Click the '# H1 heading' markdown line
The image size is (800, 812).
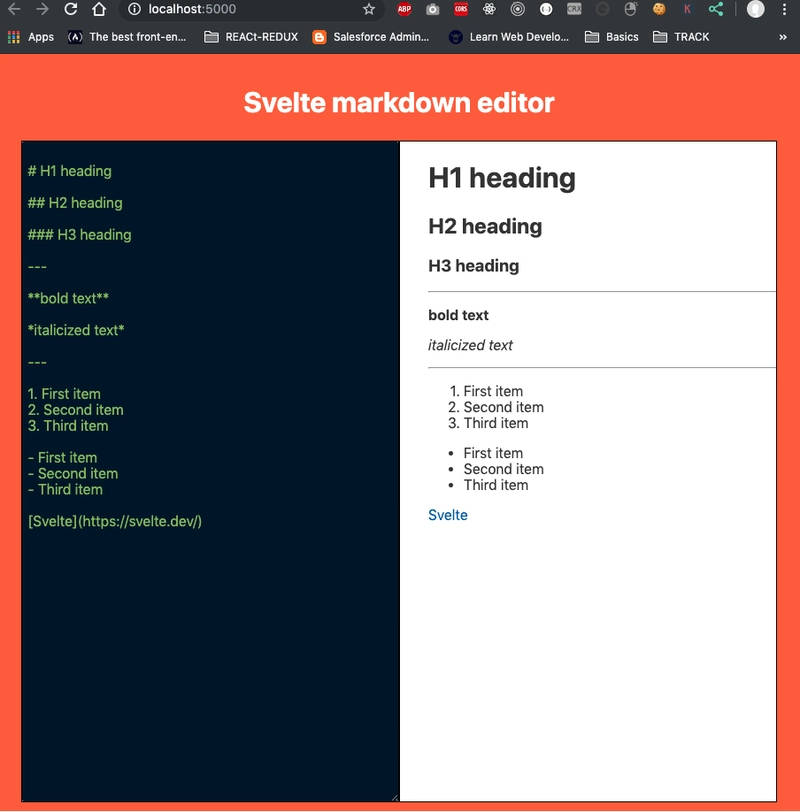[x=70, y=171]
